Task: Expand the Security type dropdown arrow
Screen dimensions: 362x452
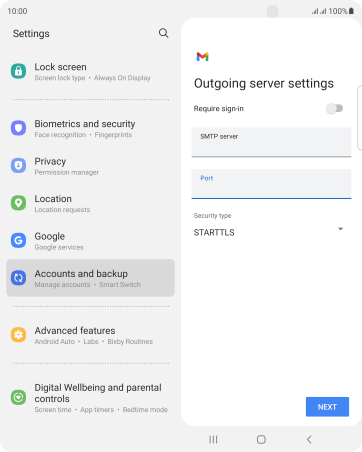Action: point(340,229)
